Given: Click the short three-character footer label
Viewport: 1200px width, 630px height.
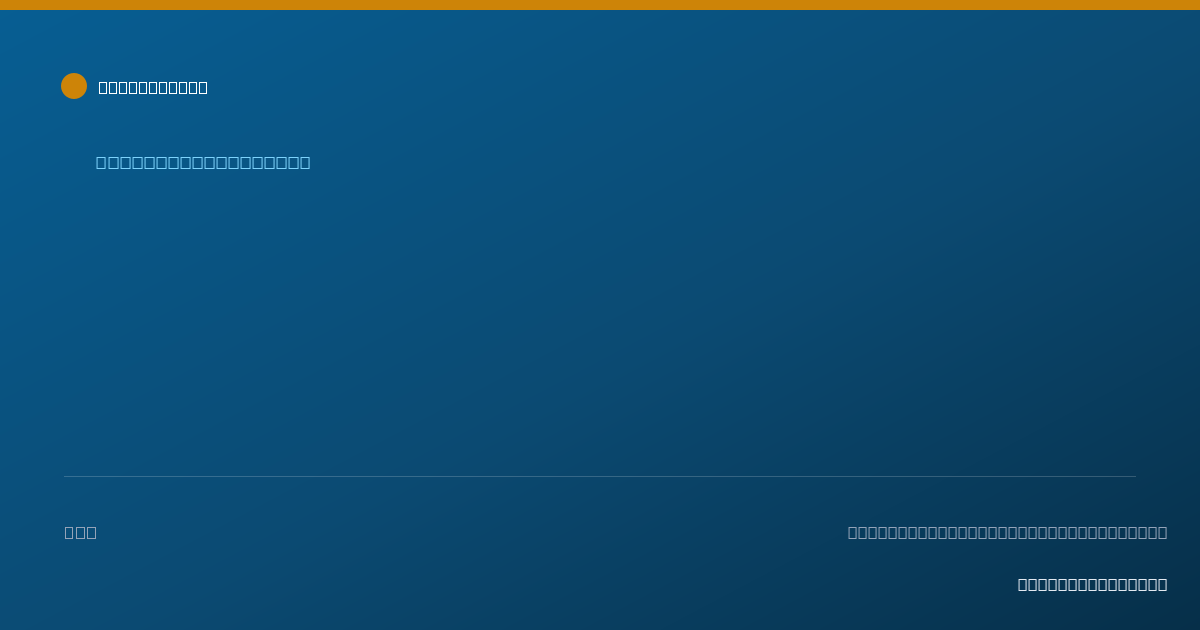Looking at the screenshot, I should (x=81, y=532).
